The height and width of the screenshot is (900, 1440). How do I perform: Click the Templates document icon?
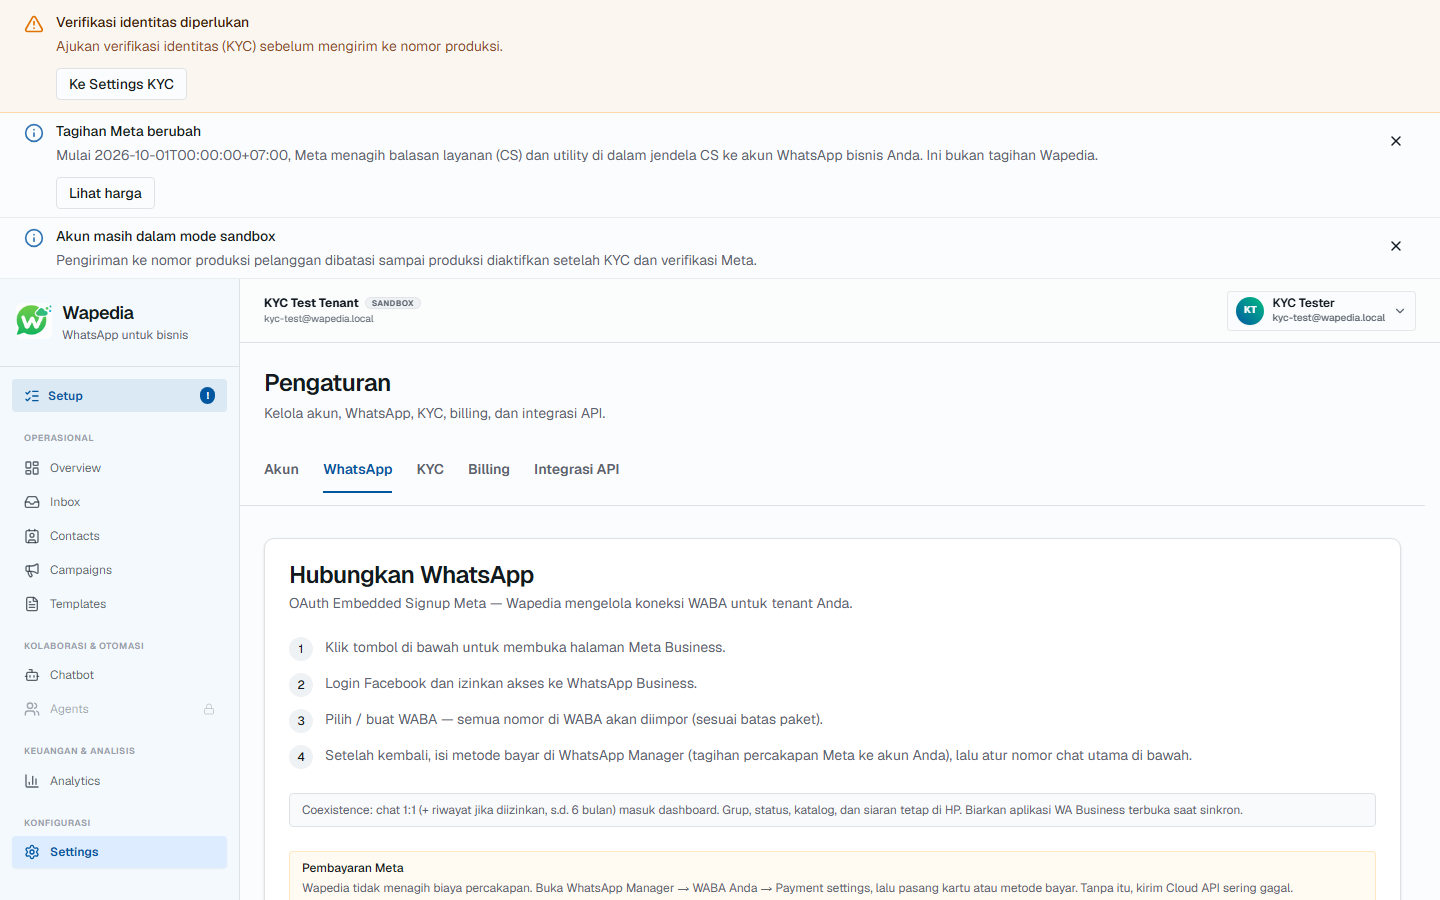tap(32, 604)
